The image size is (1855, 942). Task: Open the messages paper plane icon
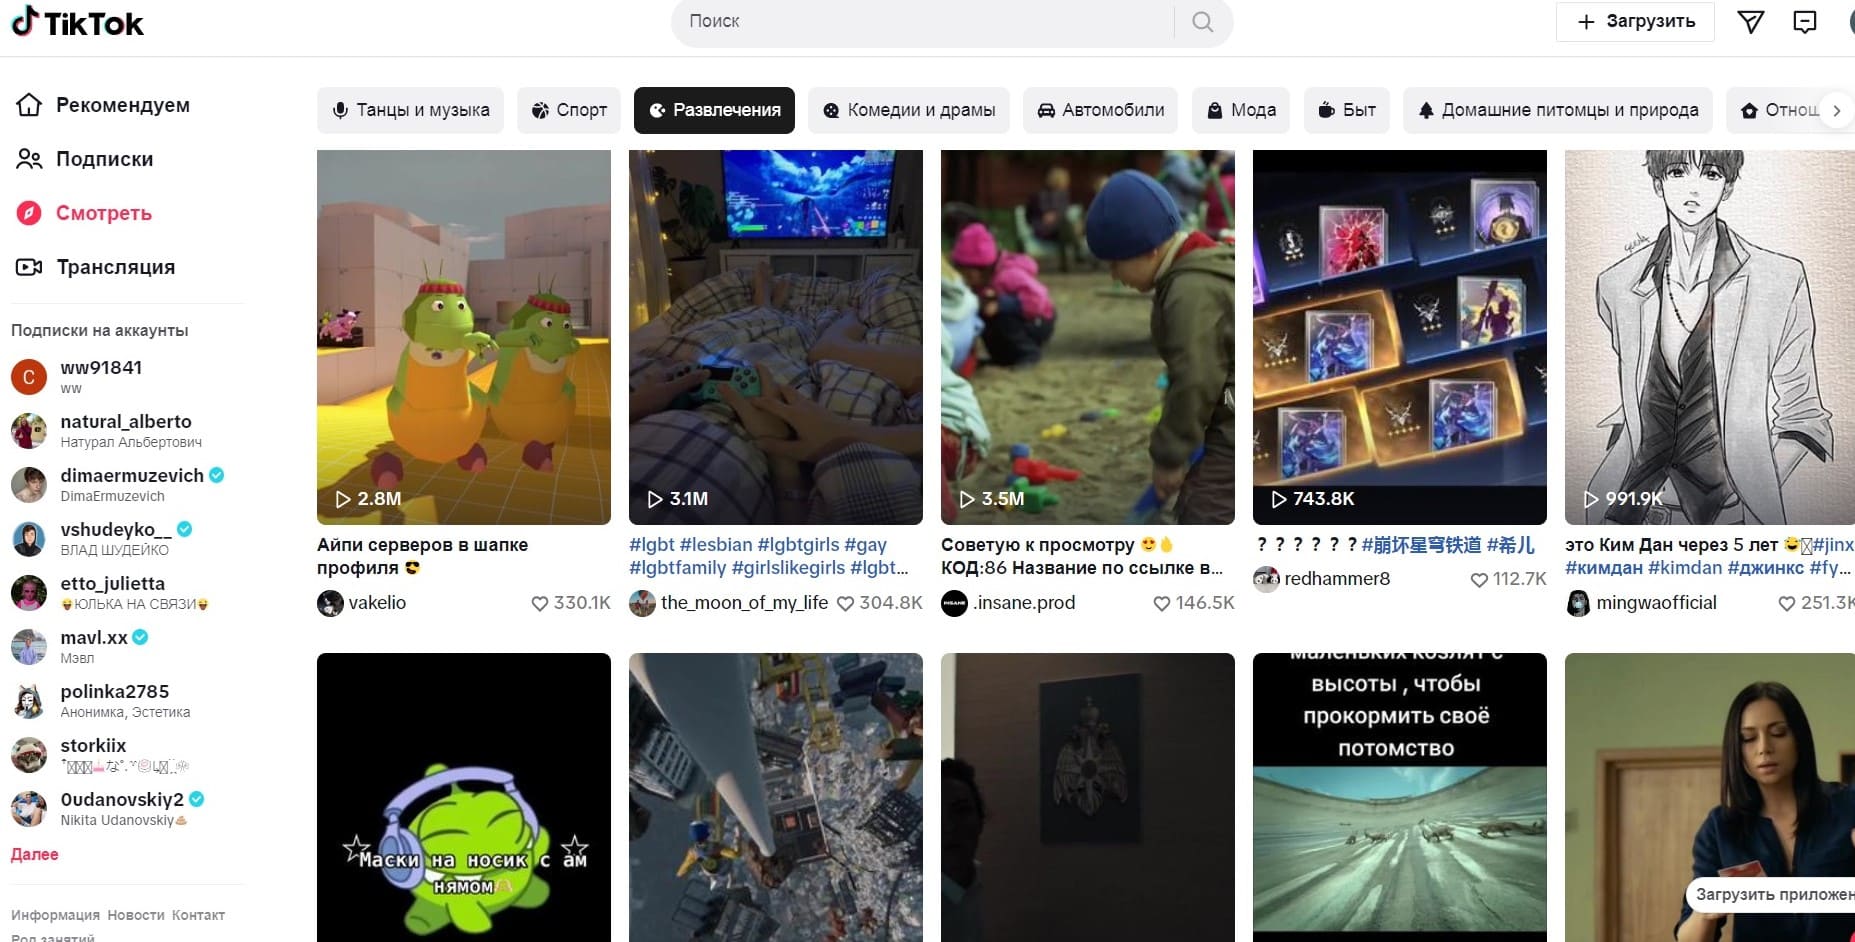pos(1750,22)
